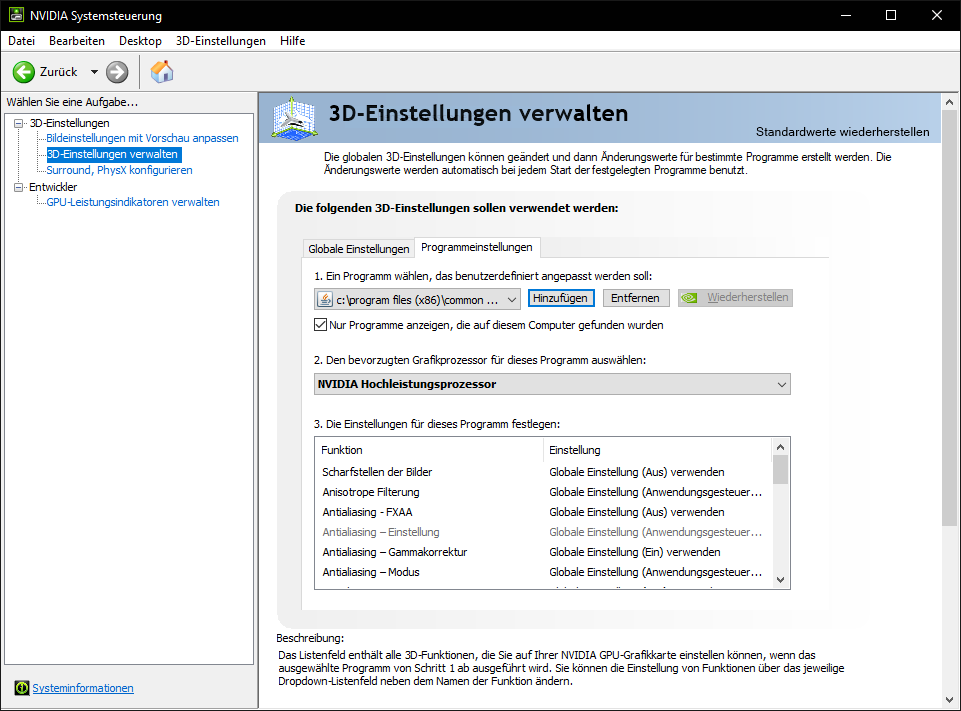The image size is (961, 711).
Task: Collapse the 3D-Einstellungen tree branch
Action: click(19, 122)
